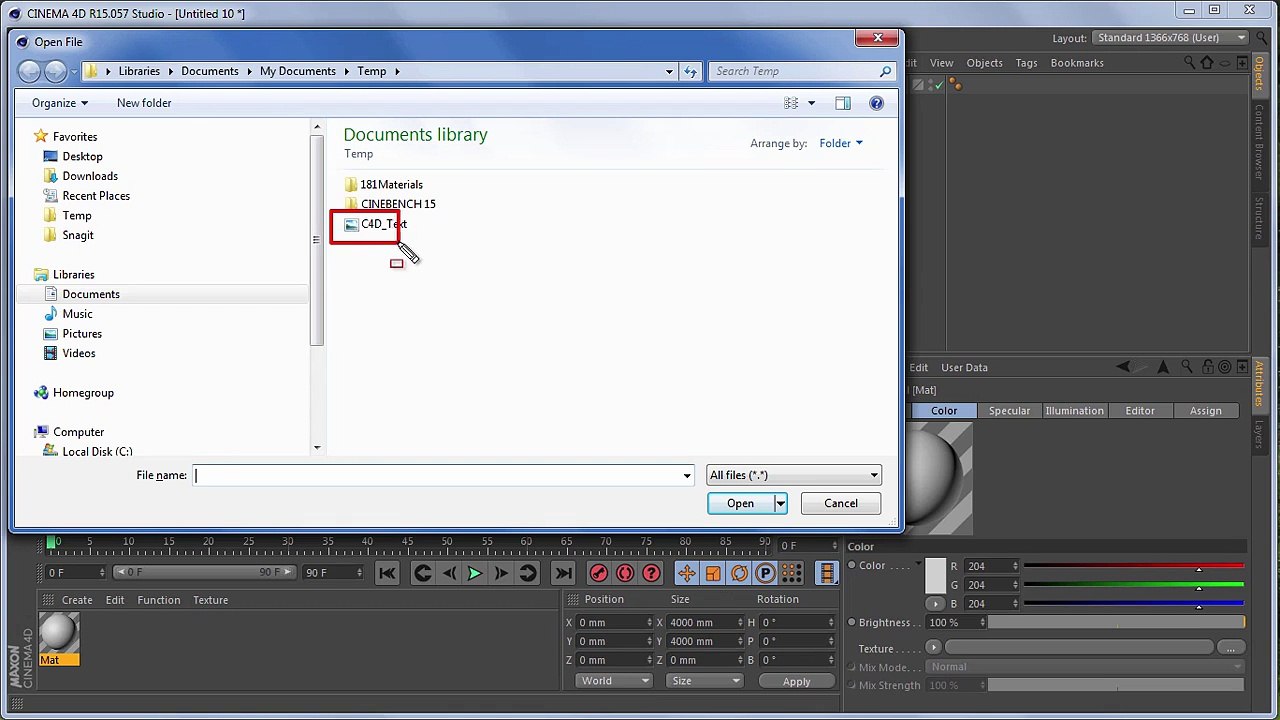Select the Color radio button
This screenshot has height=720, width=1280.
(852, 566)
